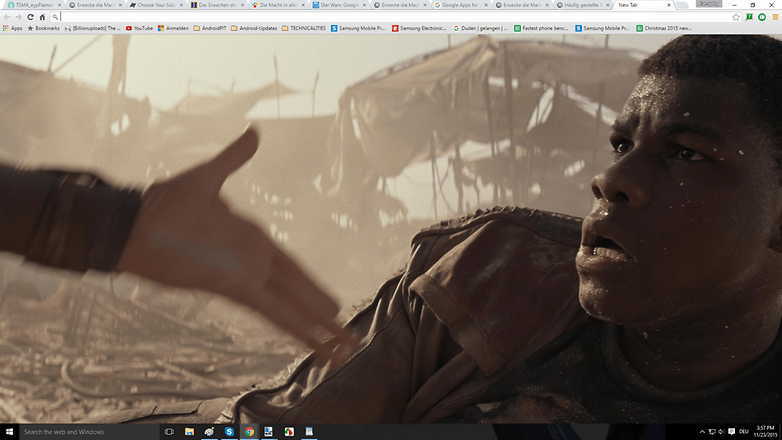Open the clock showing 3:57 PM
The image size is (782, 440).
765,432
